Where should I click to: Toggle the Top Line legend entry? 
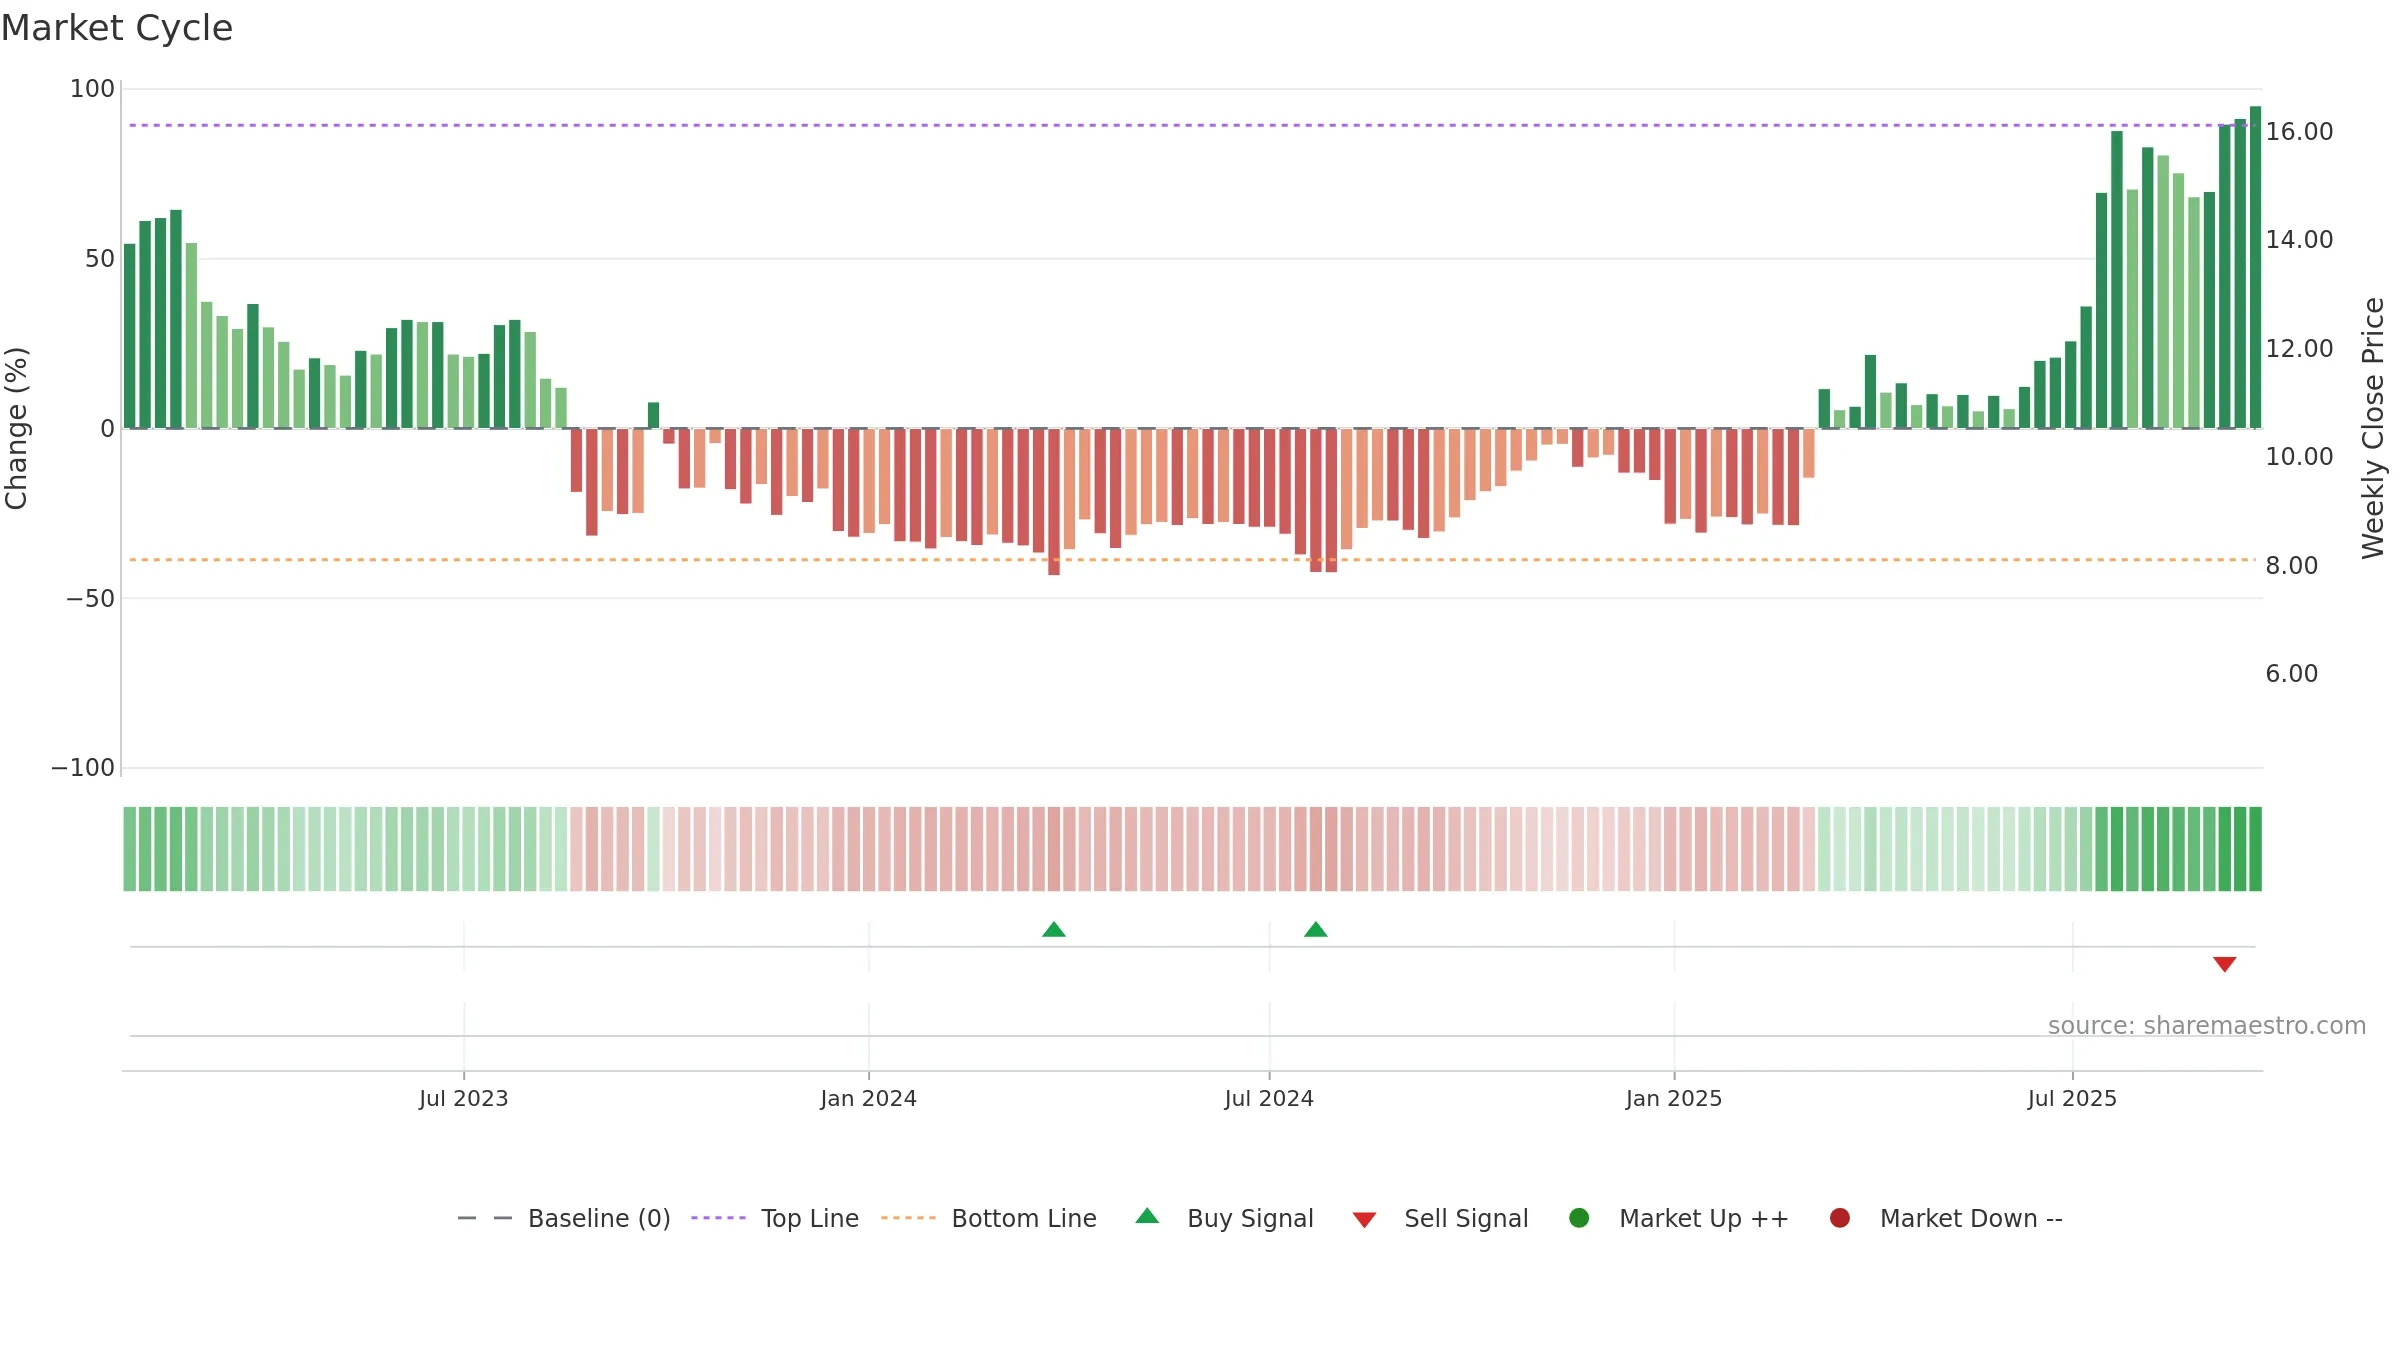point(775,1218)
